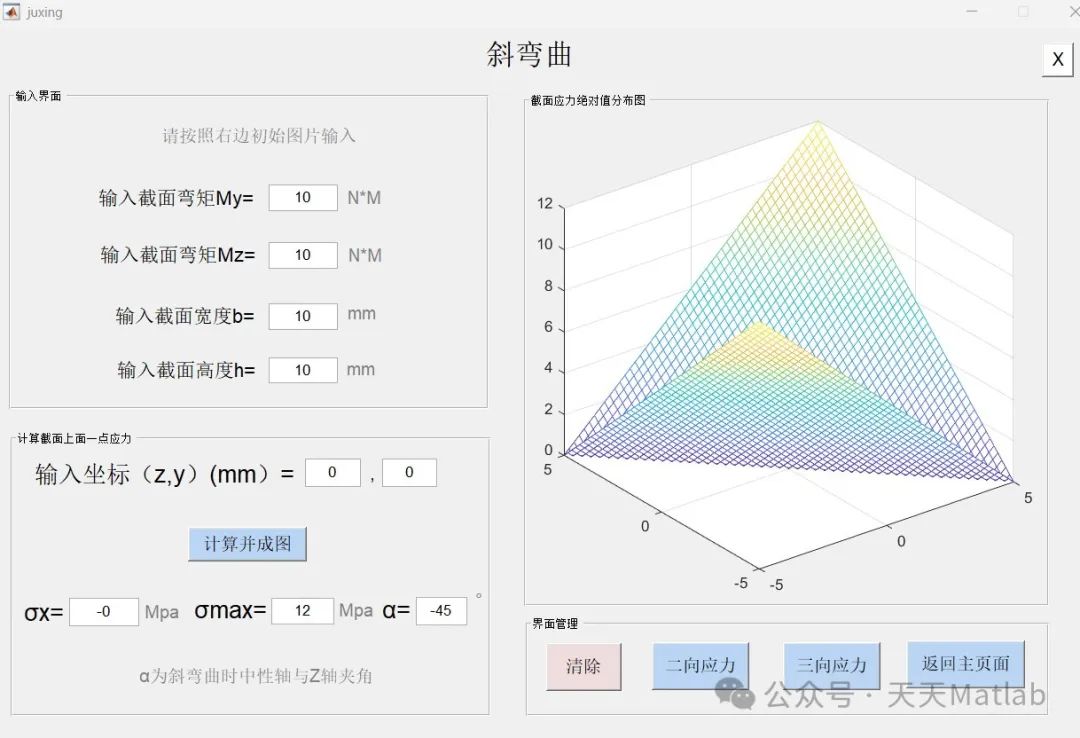1080x738 pixels.
Task: Click the 输入坐标 (z,y) (mm) label
Action: tap(165, 475)
